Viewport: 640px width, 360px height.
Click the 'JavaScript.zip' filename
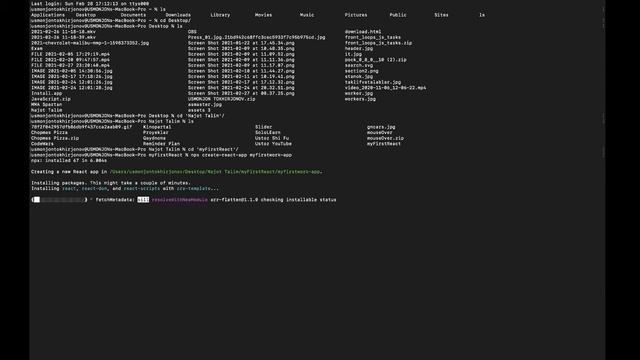[51, 99]
